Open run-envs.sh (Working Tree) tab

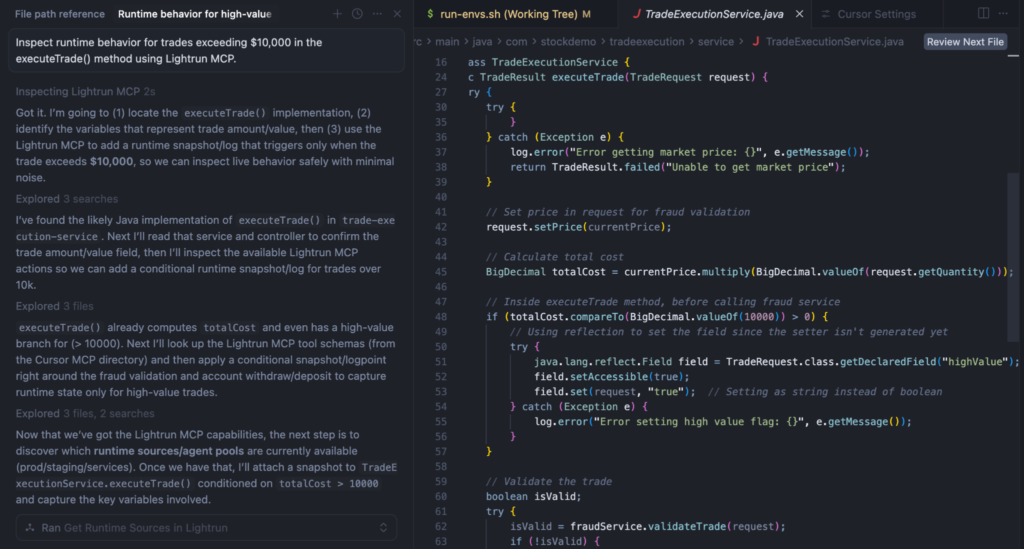pyautogui.click(x=509, y=14)
